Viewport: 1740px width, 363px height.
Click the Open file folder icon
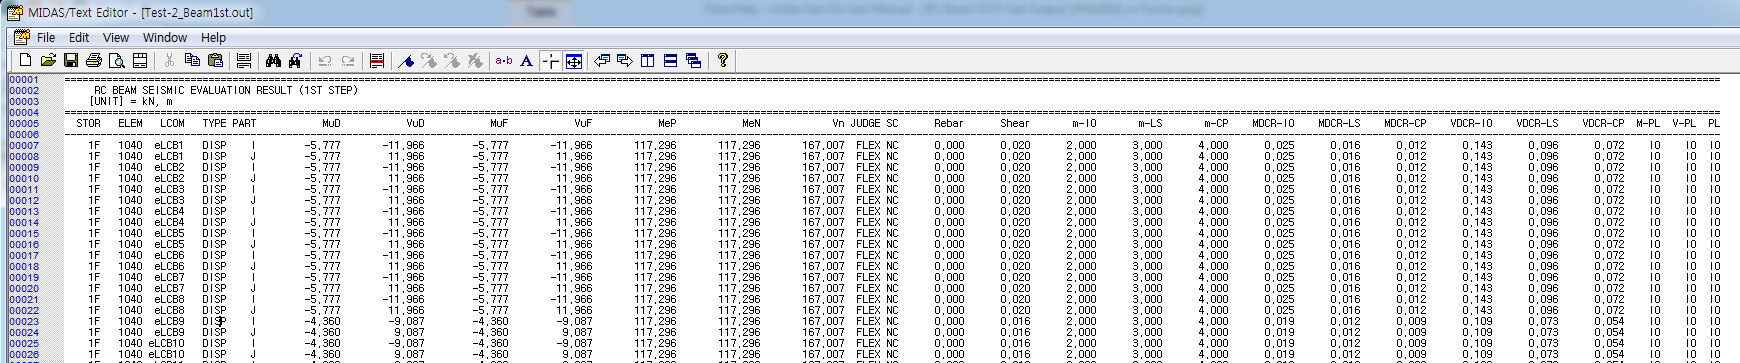[47, 61]
